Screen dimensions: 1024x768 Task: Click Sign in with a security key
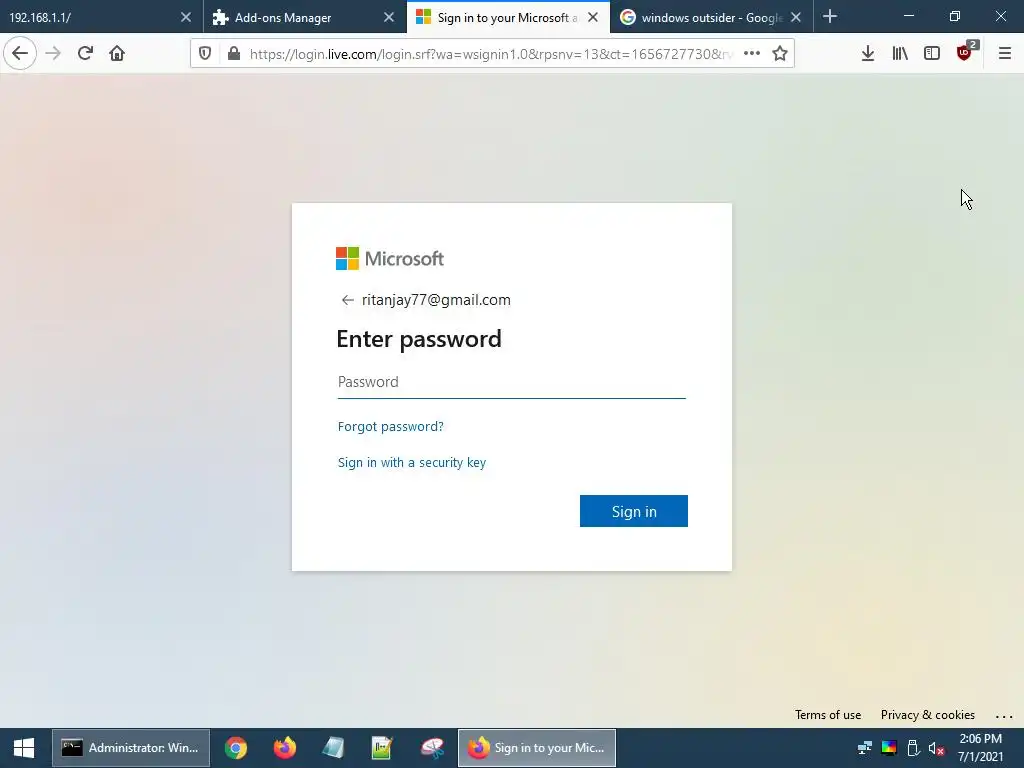(411, 462)
